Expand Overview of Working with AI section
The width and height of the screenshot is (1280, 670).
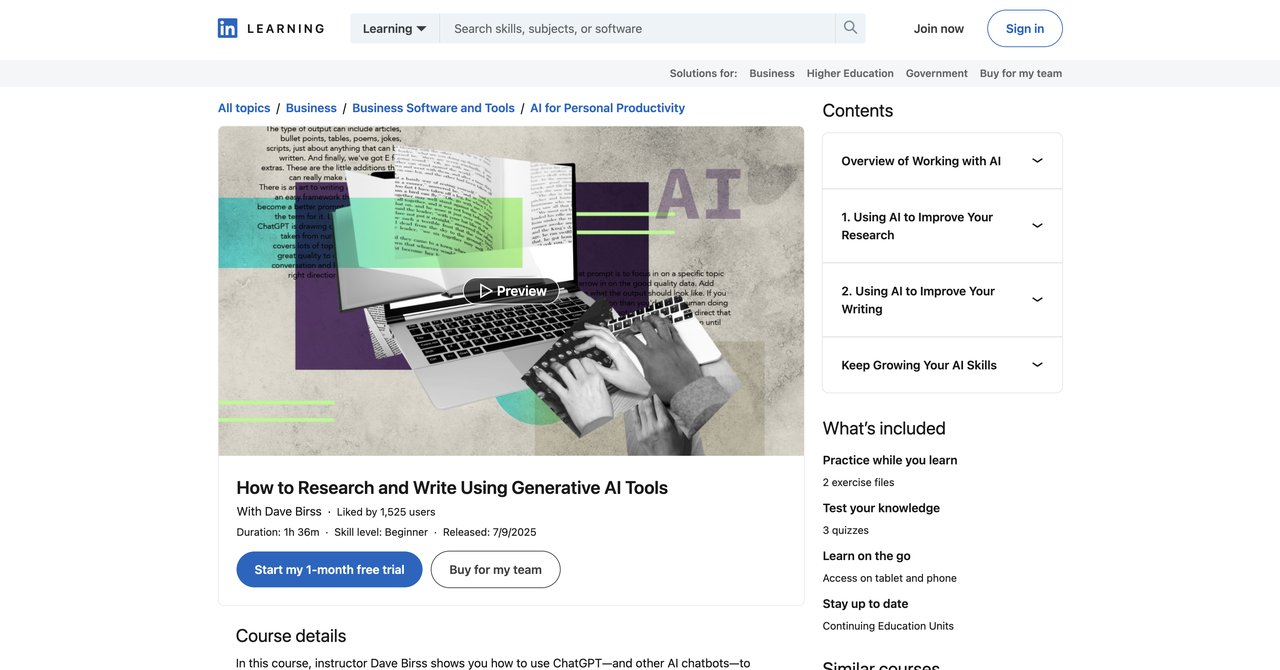pos(942,161)
